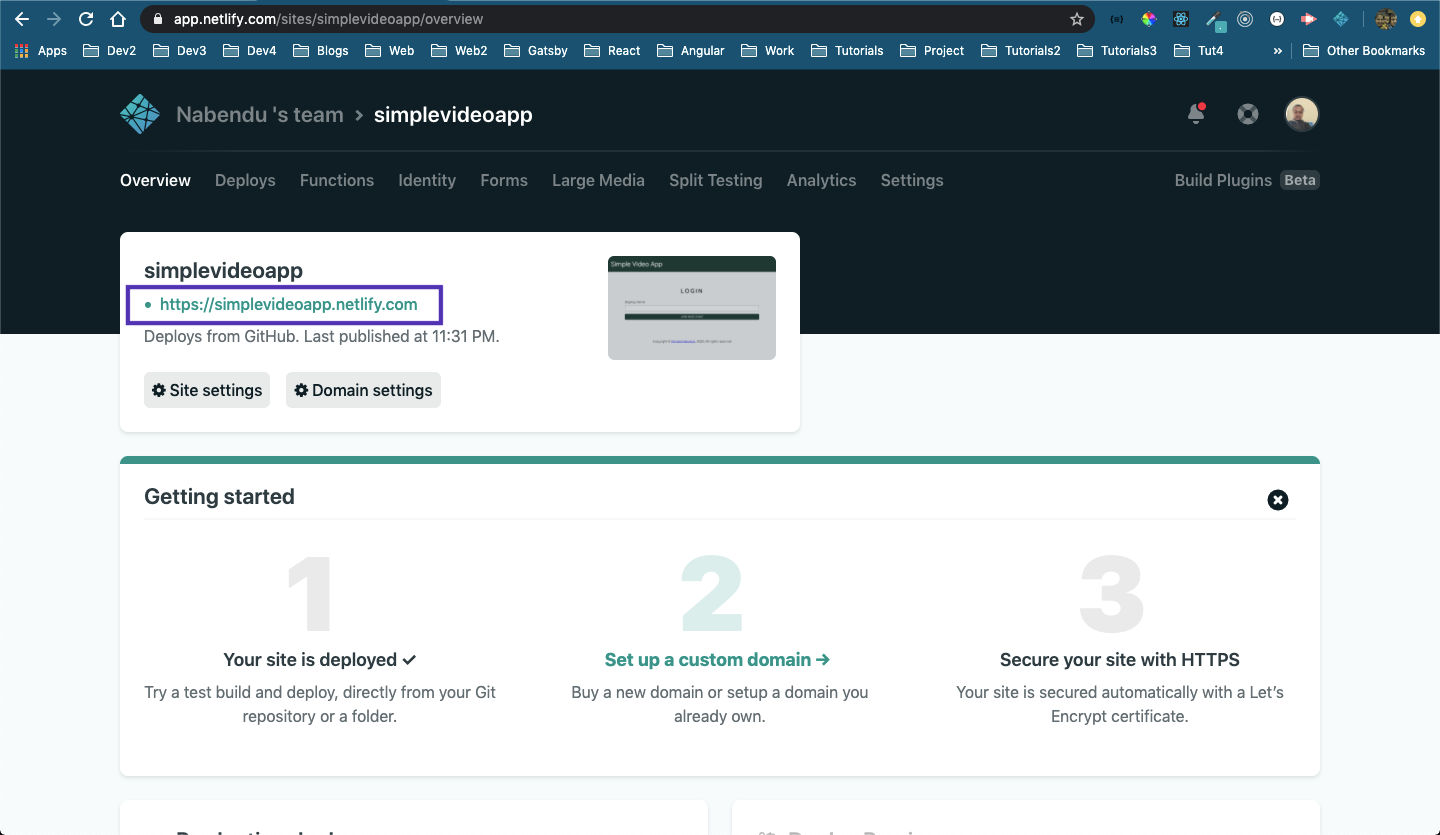Go to the Analytics tab

[x=822, y=180]
